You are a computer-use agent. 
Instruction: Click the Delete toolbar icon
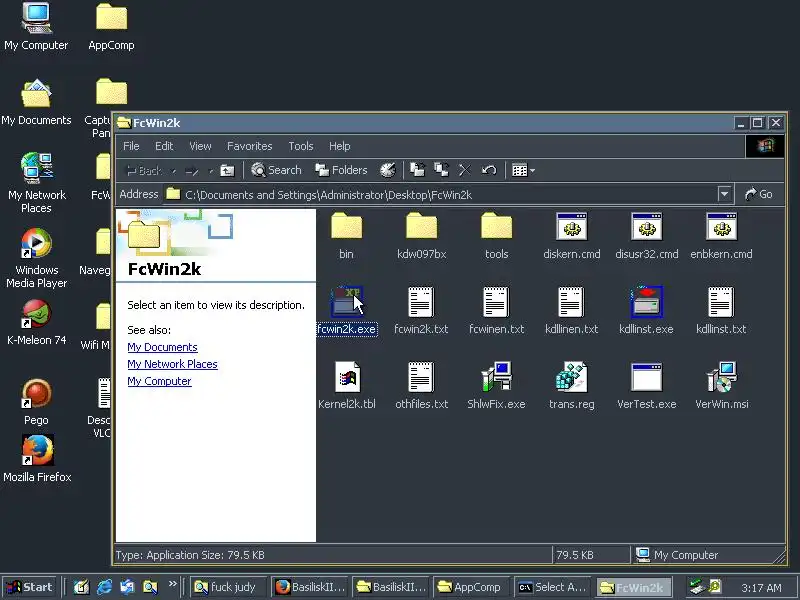464,170
